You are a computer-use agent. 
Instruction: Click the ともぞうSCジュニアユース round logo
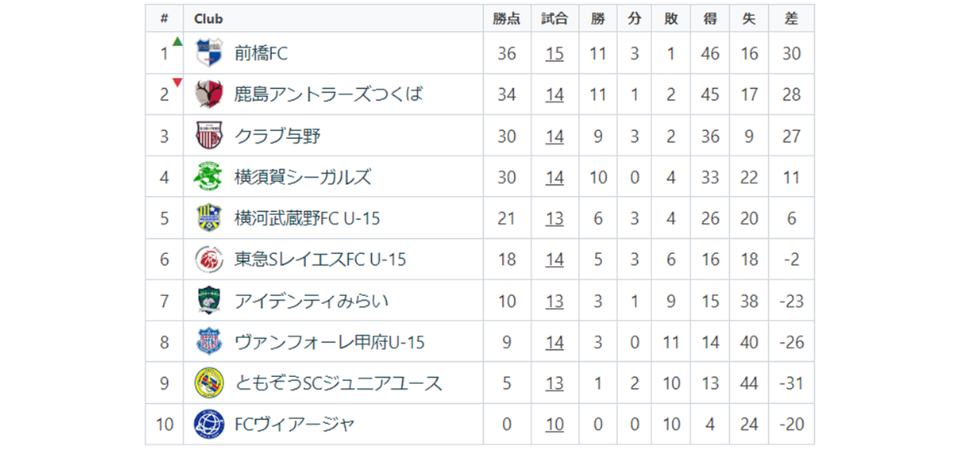coord(208,383)
